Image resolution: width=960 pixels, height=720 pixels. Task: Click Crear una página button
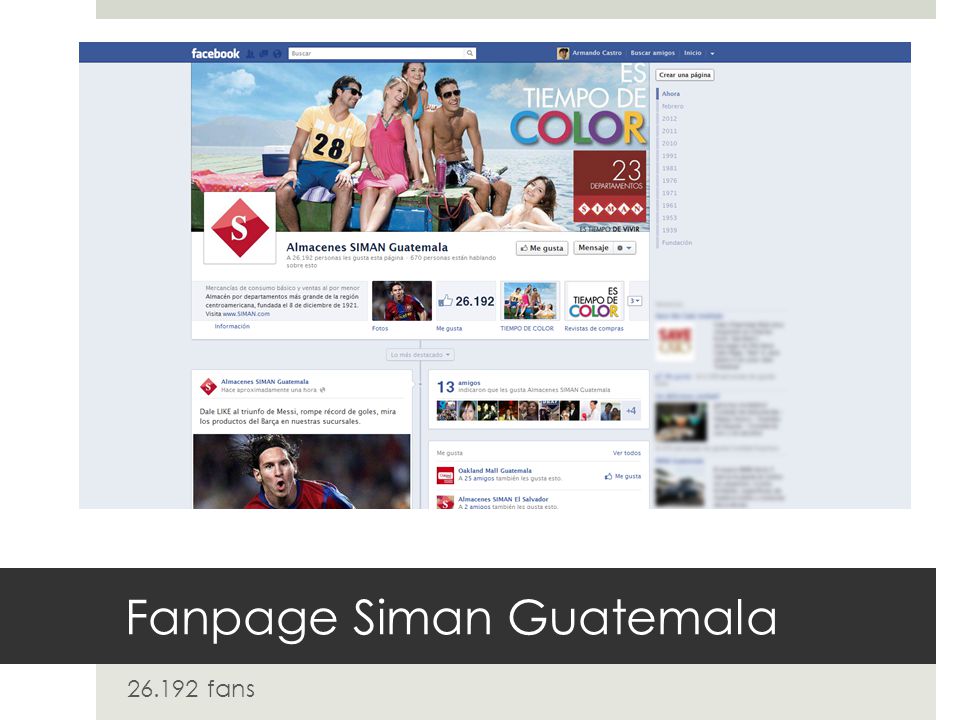(x=684, y=75)
